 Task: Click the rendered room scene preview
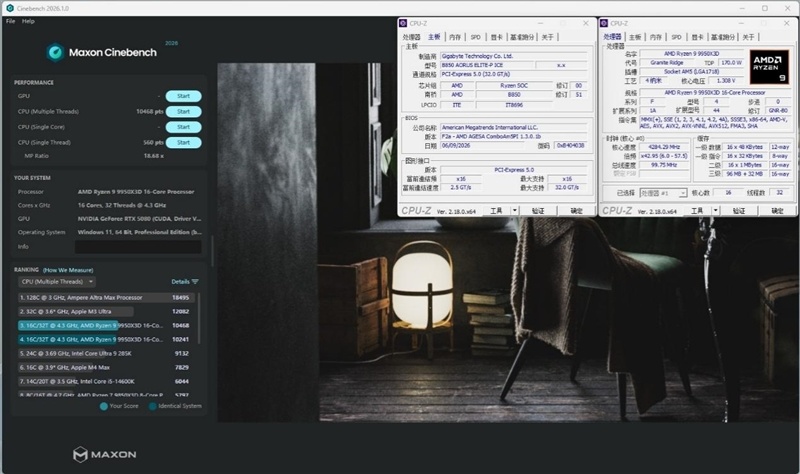[508, 242]
